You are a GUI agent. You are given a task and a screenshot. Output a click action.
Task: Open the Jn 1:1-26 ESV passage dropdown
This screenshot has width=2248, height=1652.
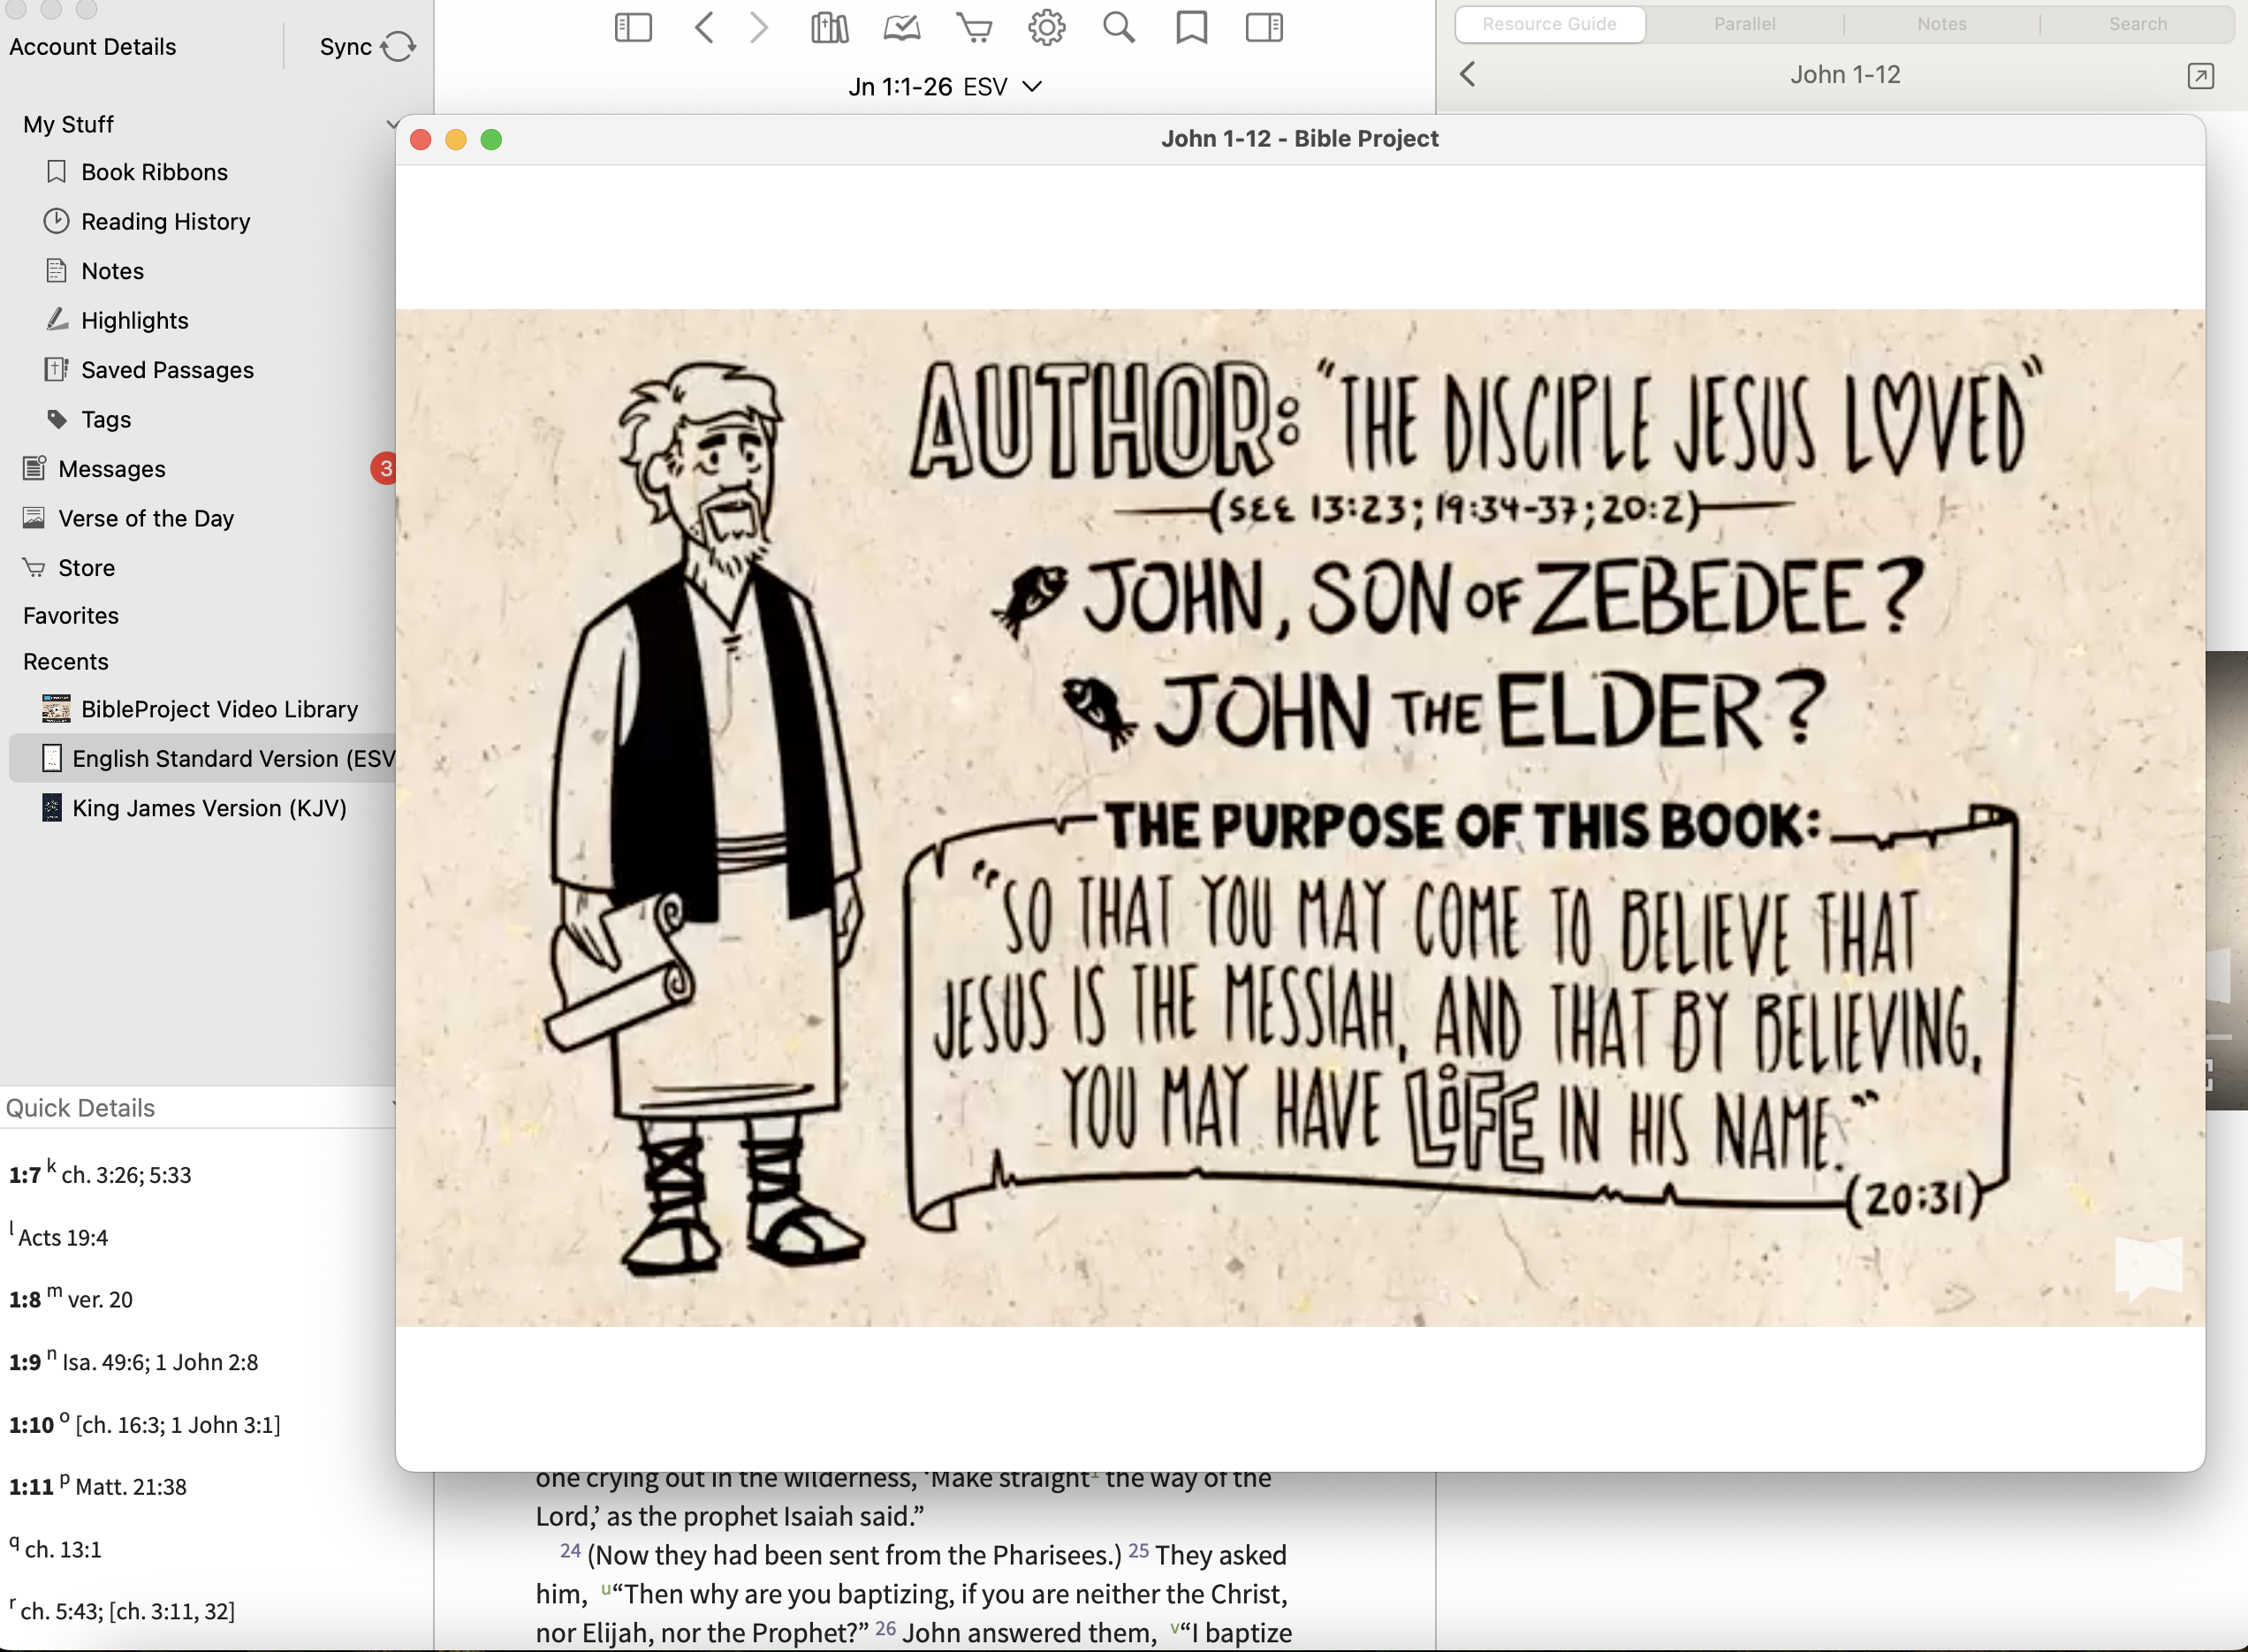(945, 87)
